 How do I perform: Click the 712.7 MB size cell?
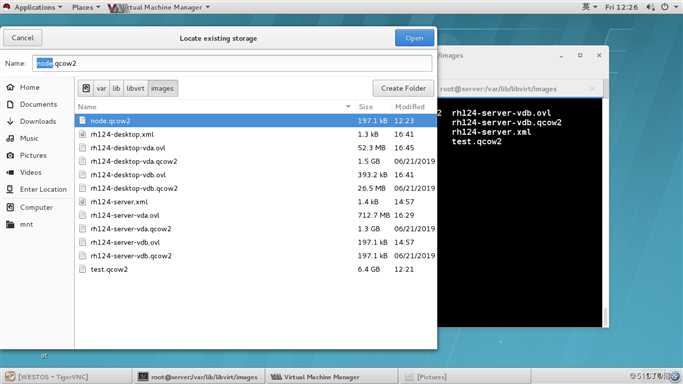click(374, 216)
